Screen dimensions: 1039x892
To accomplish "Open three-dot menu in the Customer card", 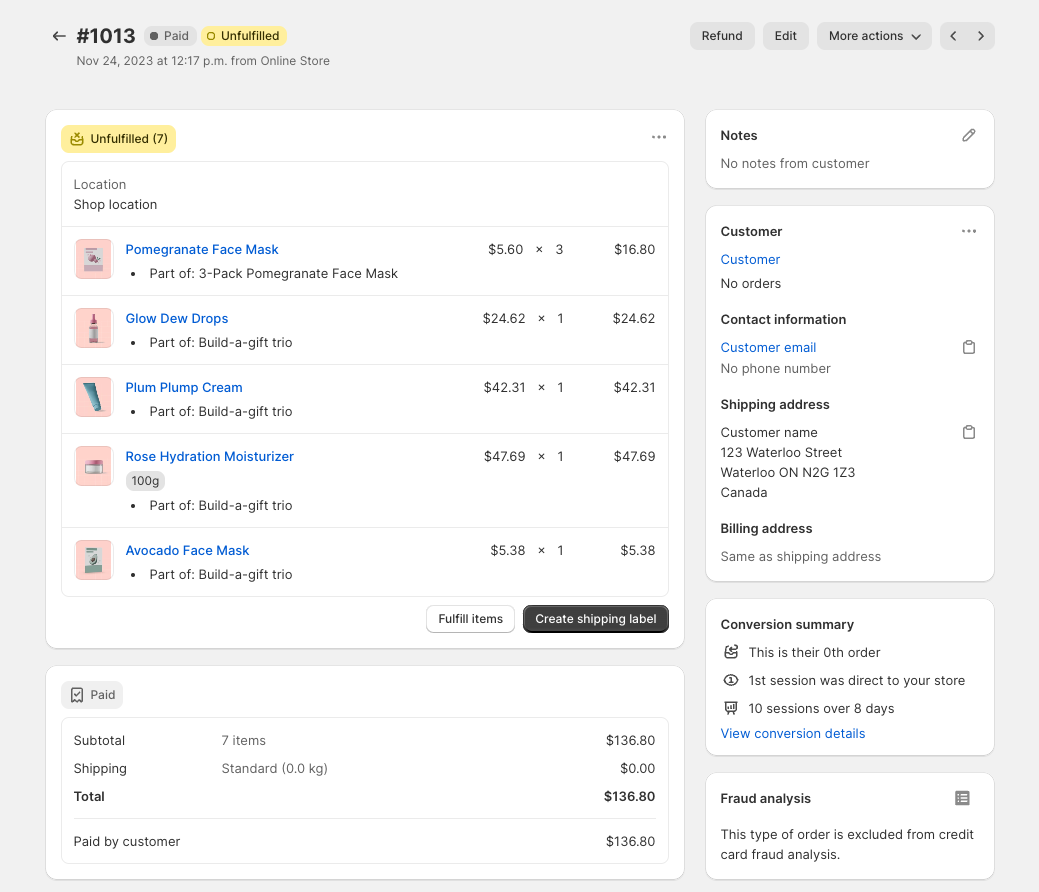I will [968, 231].
